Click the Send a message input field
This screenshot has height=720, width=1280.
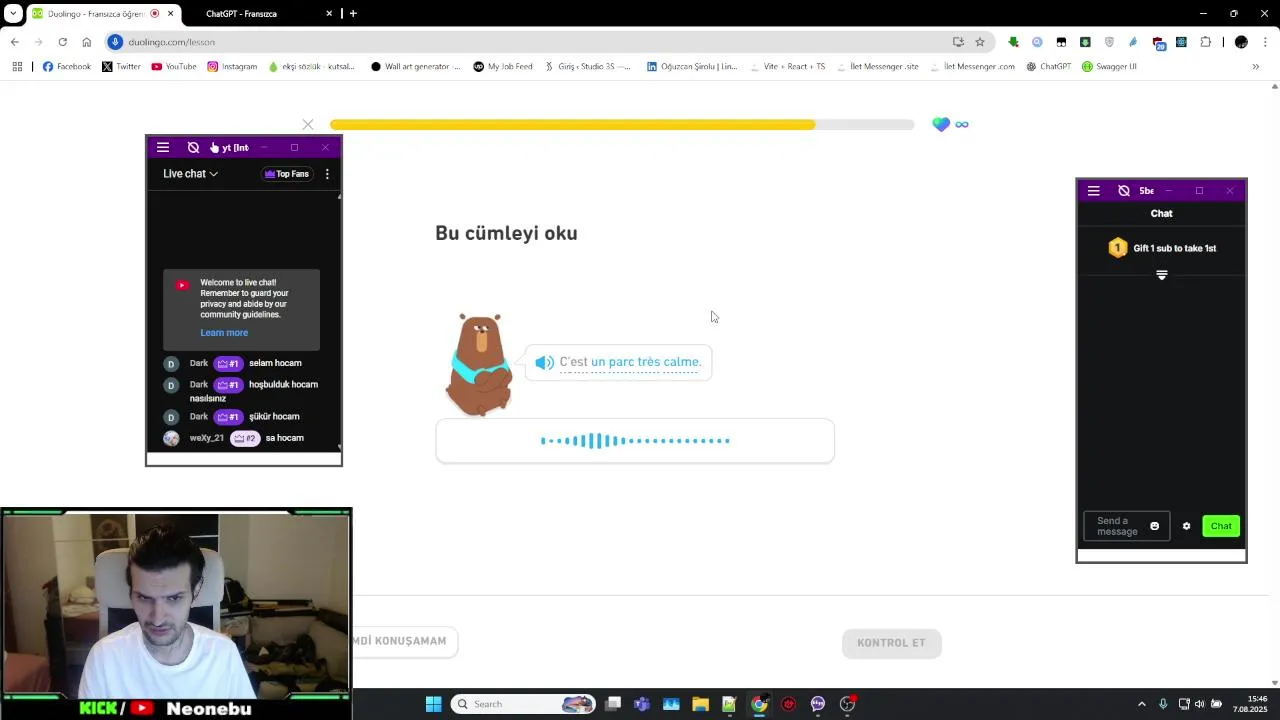tap(1126, 526)
